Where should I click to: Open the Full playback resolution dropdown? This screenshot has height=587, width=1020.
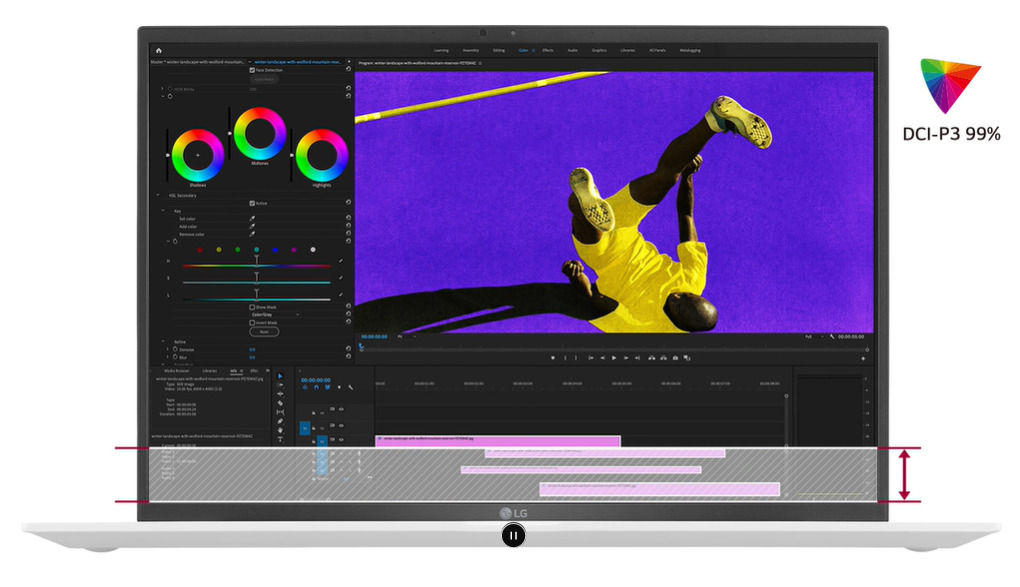(x=809, y=337)
